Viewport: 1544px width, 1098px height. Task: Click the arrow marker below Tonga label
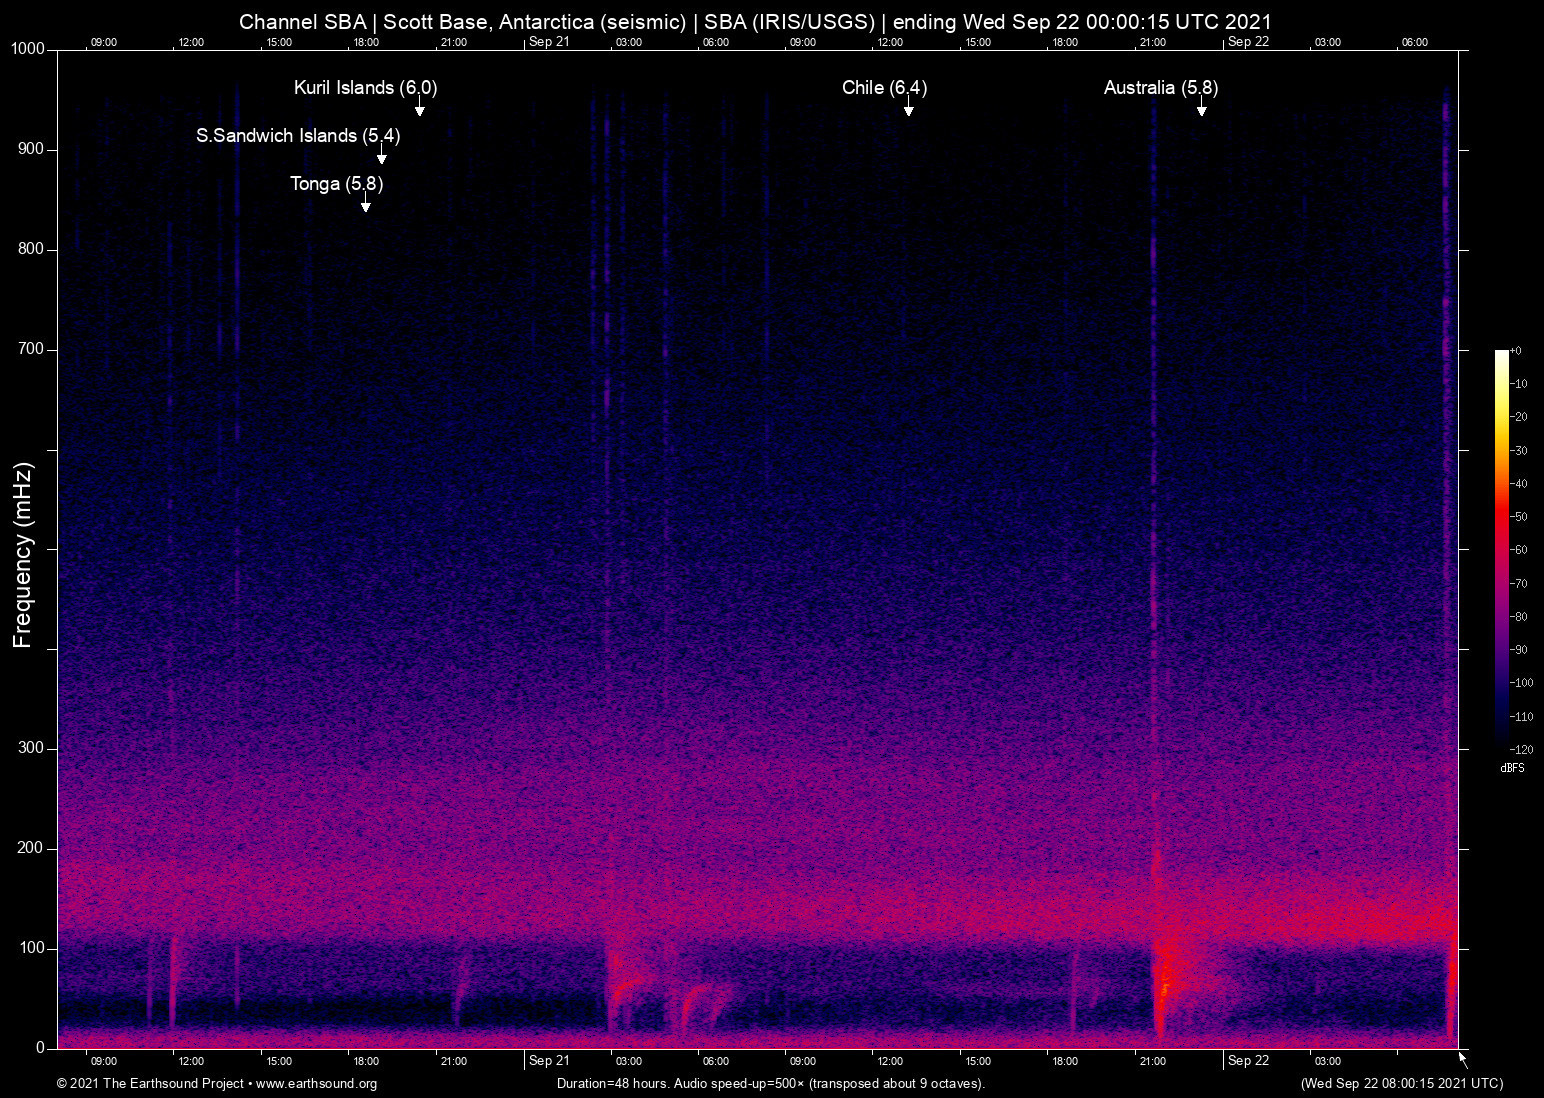pos(366,206)
